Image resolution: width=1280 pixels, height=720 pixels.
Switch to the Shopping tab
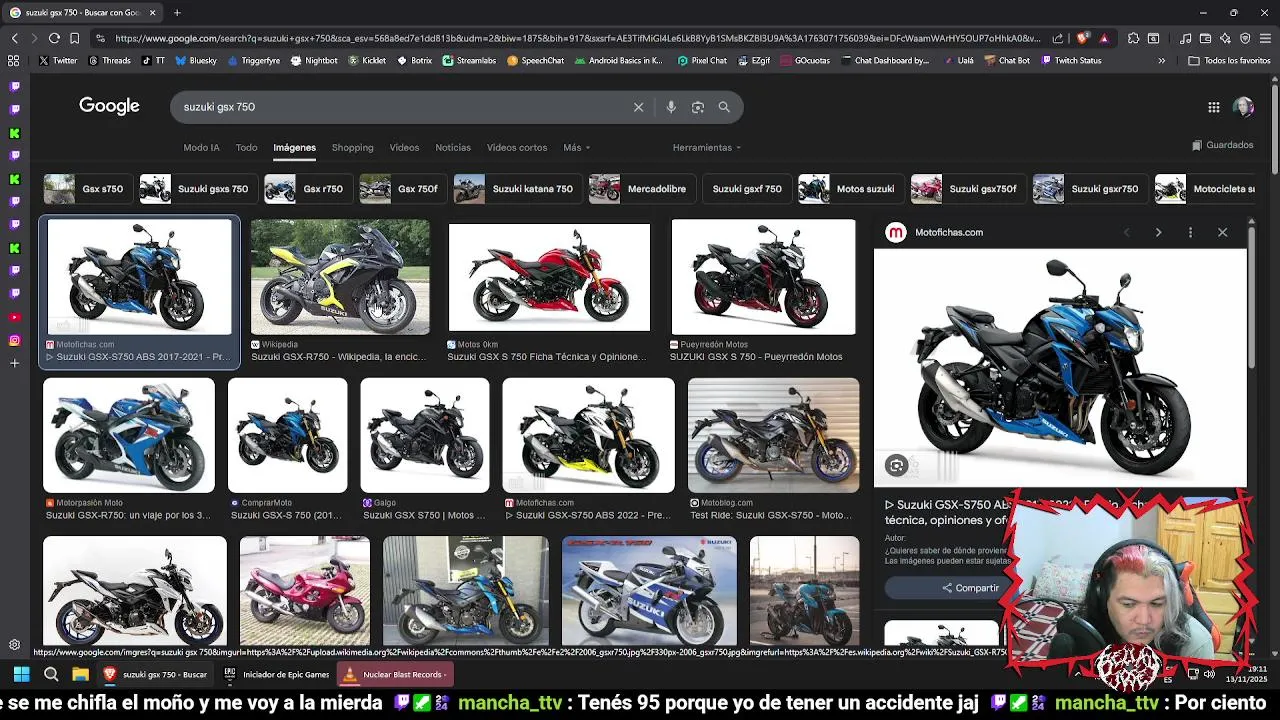point(352,147)
